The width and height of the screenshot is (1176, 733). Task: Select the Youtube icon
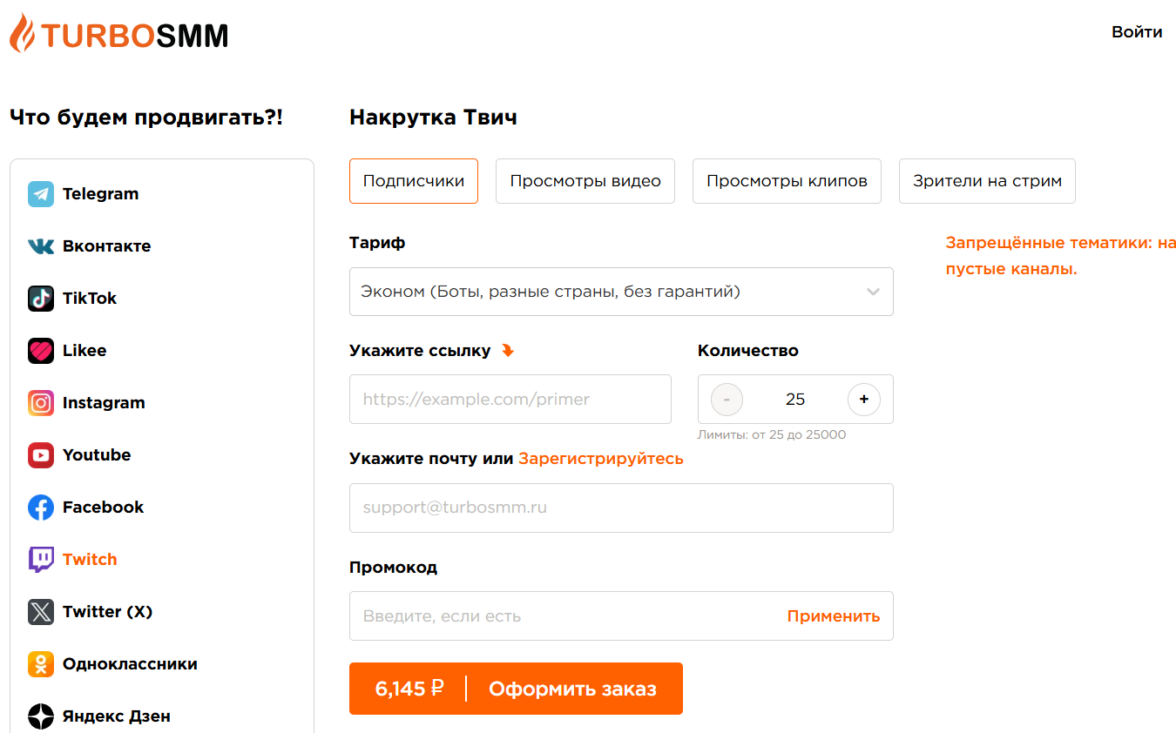pos(41,455)
